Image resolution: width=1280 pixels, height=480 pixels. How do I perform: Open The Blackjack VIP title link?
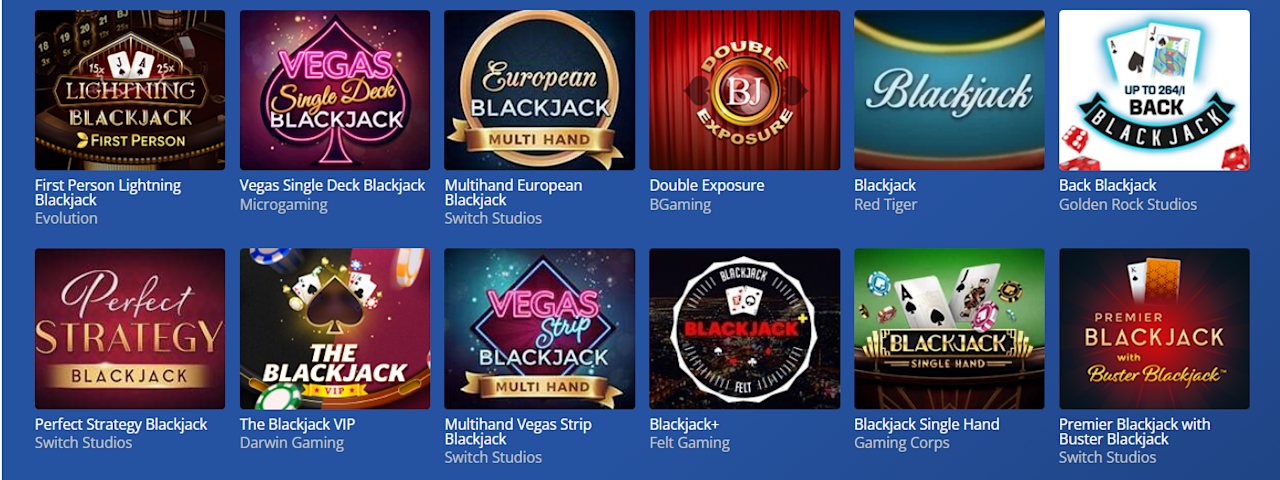pyautogui.click(x=297, y=424)
